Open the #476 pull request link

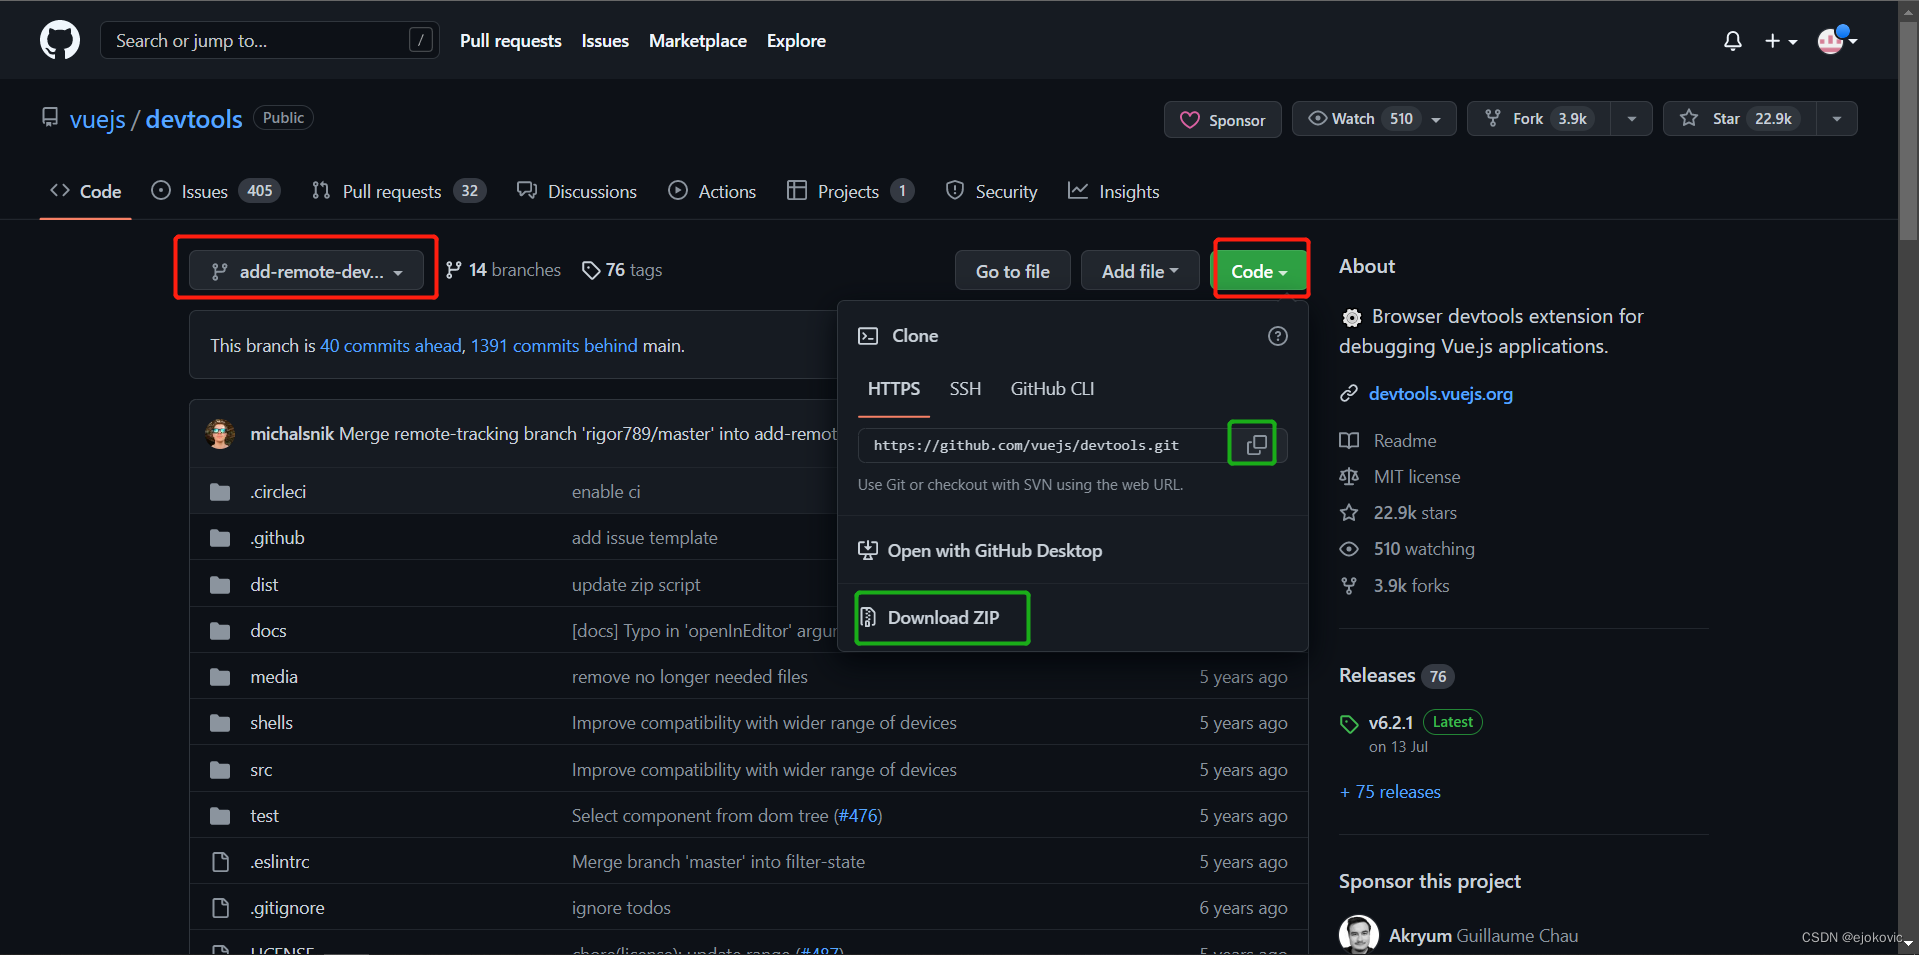click(857, 815)
